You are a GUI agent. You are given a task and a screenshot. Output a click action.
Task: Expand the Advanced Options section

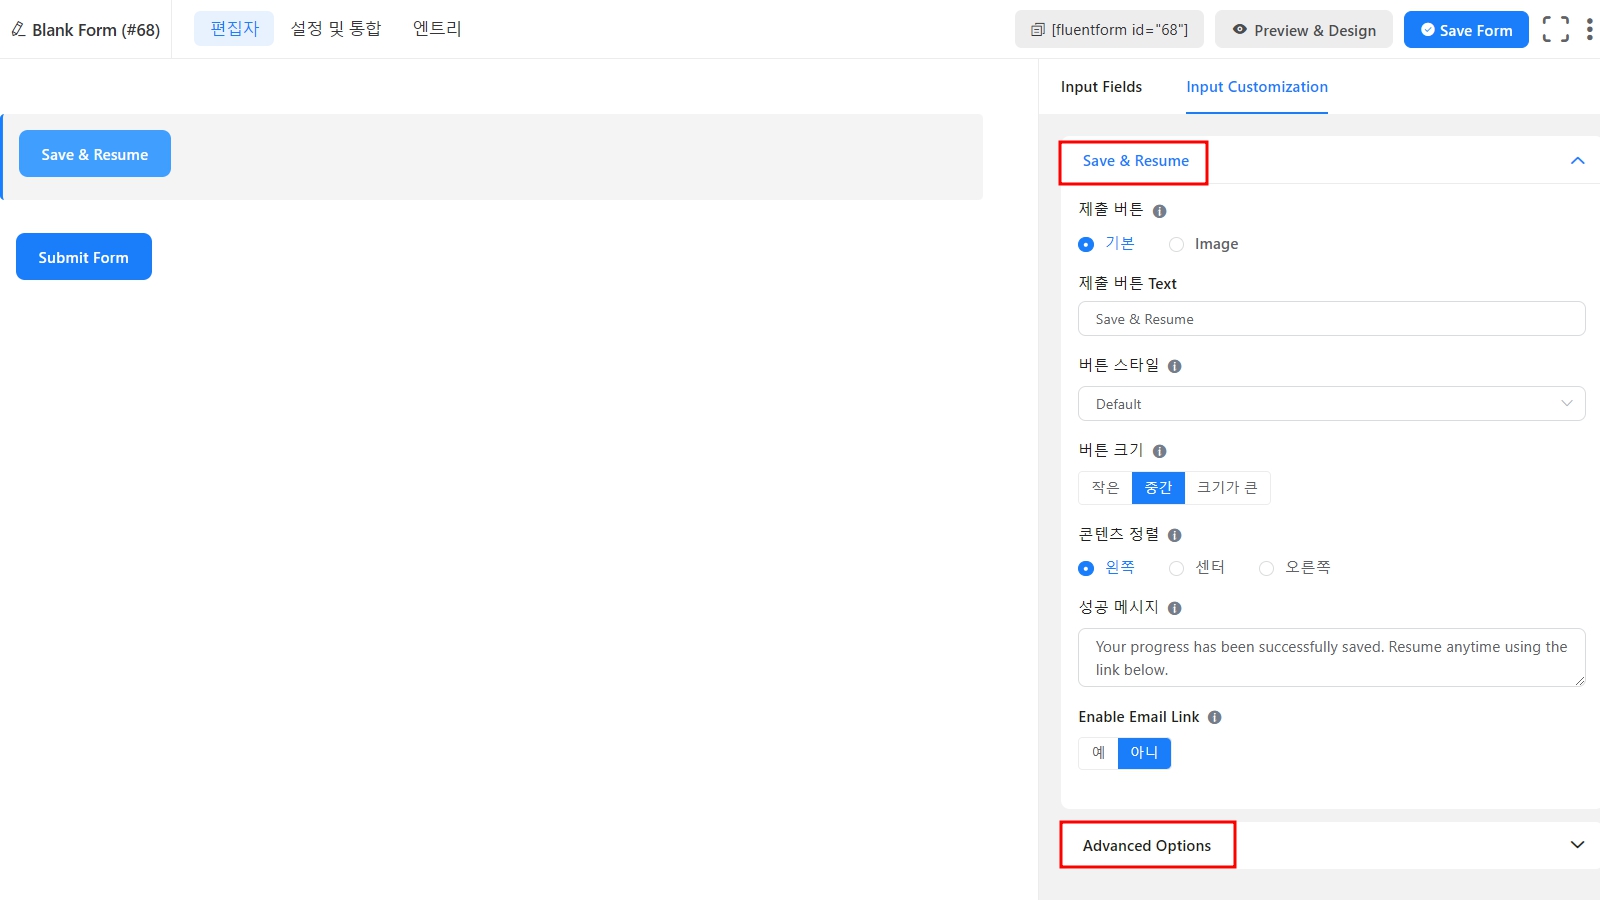click(x=1330, y=845)
